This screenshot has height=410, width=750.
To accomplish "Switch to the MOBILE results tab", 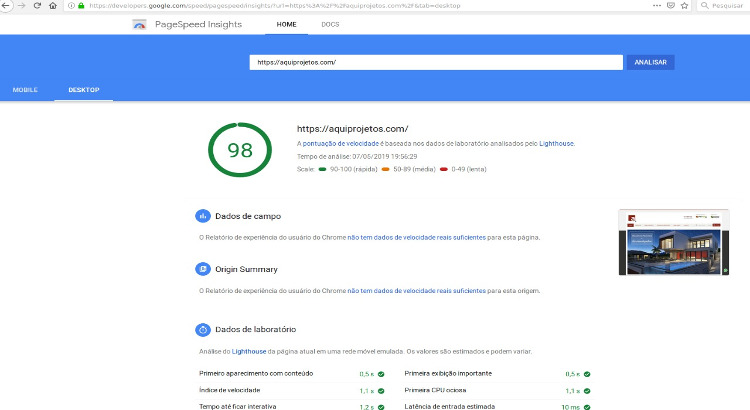I will click(25, 90).
